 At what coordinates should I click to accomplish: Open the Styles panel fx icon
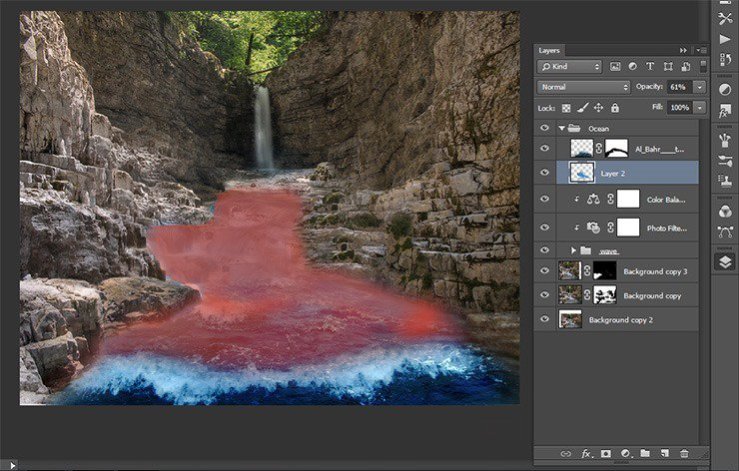pos(725,111)
